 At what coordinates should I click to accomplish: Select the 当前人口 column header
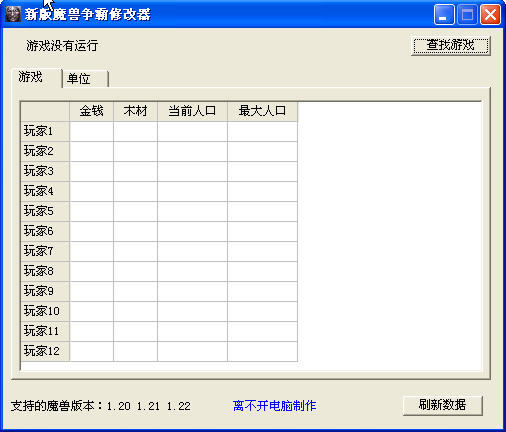(192, 111)
